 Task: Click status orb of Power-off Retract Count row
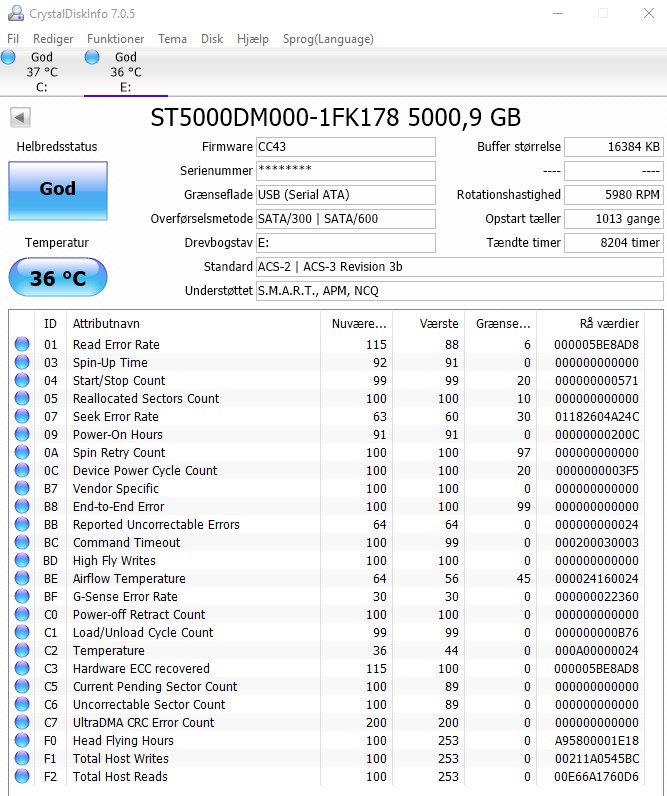click(22, 614)
